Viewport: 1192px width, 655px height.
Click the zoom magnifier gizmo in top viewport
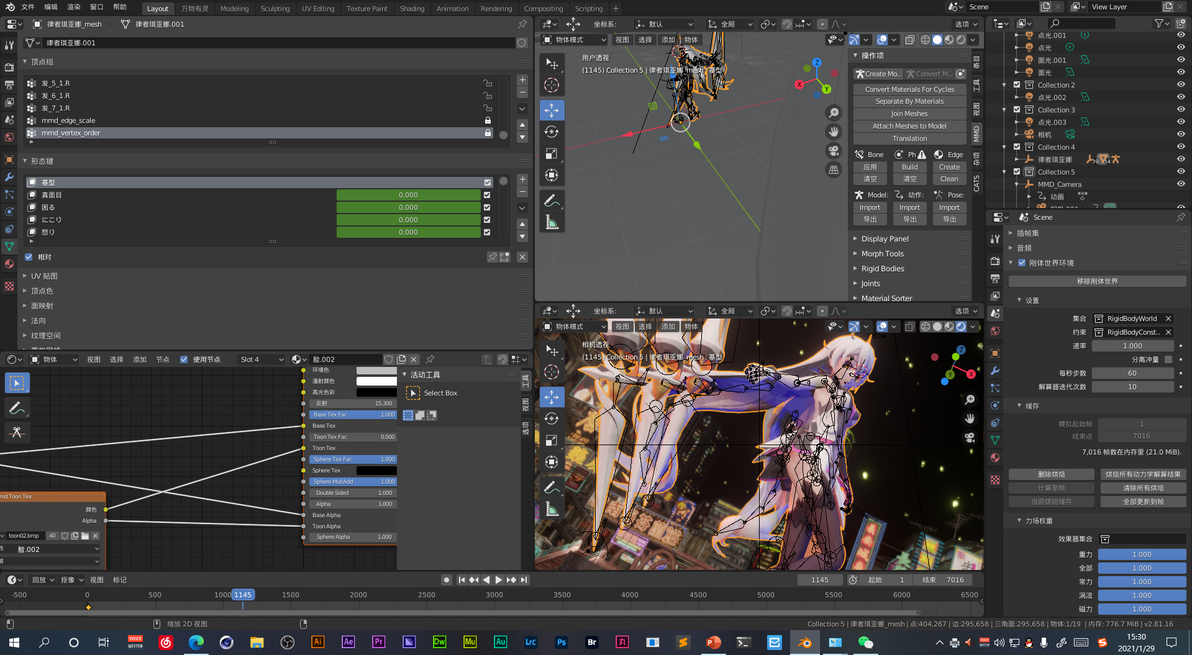tap(833, 112)
